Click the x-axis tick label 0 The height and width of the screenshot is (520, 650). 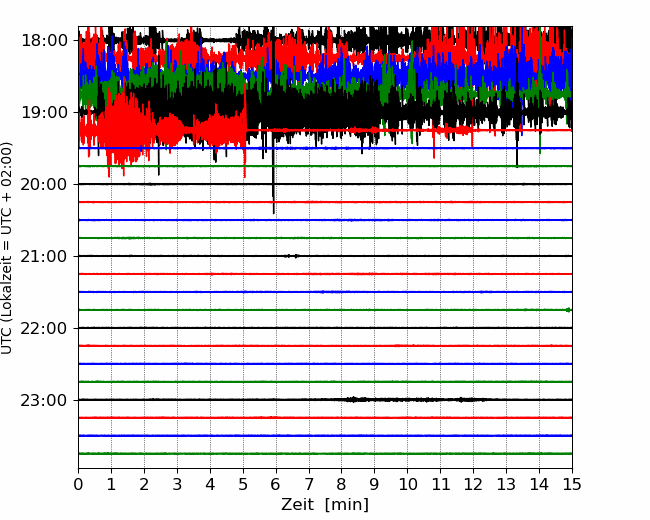(78, 484)
